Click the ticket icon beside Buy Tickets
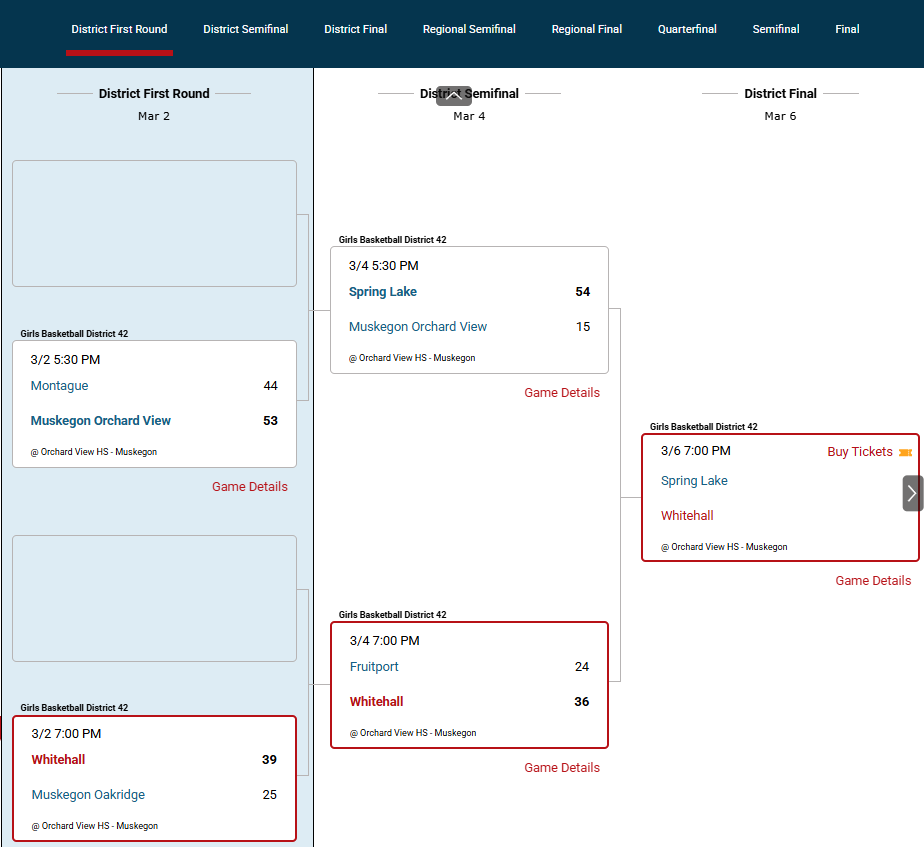The height and width of the screenshot is (847, 924). [x=905, y=453]
